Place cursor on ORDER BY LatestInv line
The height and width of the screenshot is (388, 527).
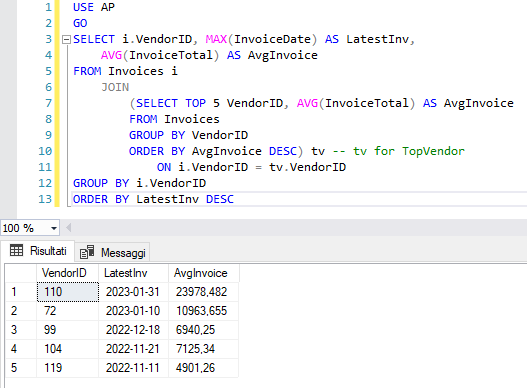pyautogui.click(x=153, y=199)
